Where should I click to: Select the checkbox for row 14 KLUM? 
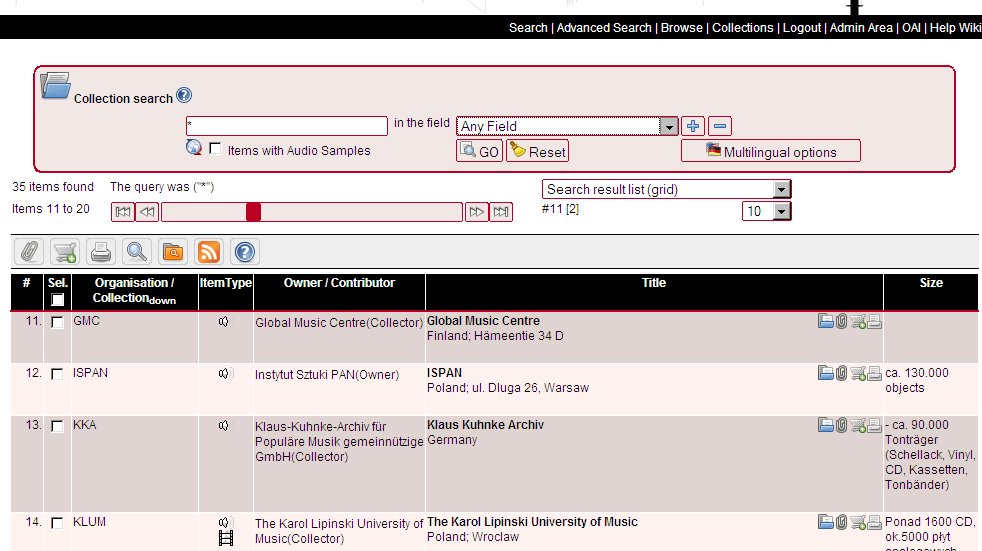57,523
